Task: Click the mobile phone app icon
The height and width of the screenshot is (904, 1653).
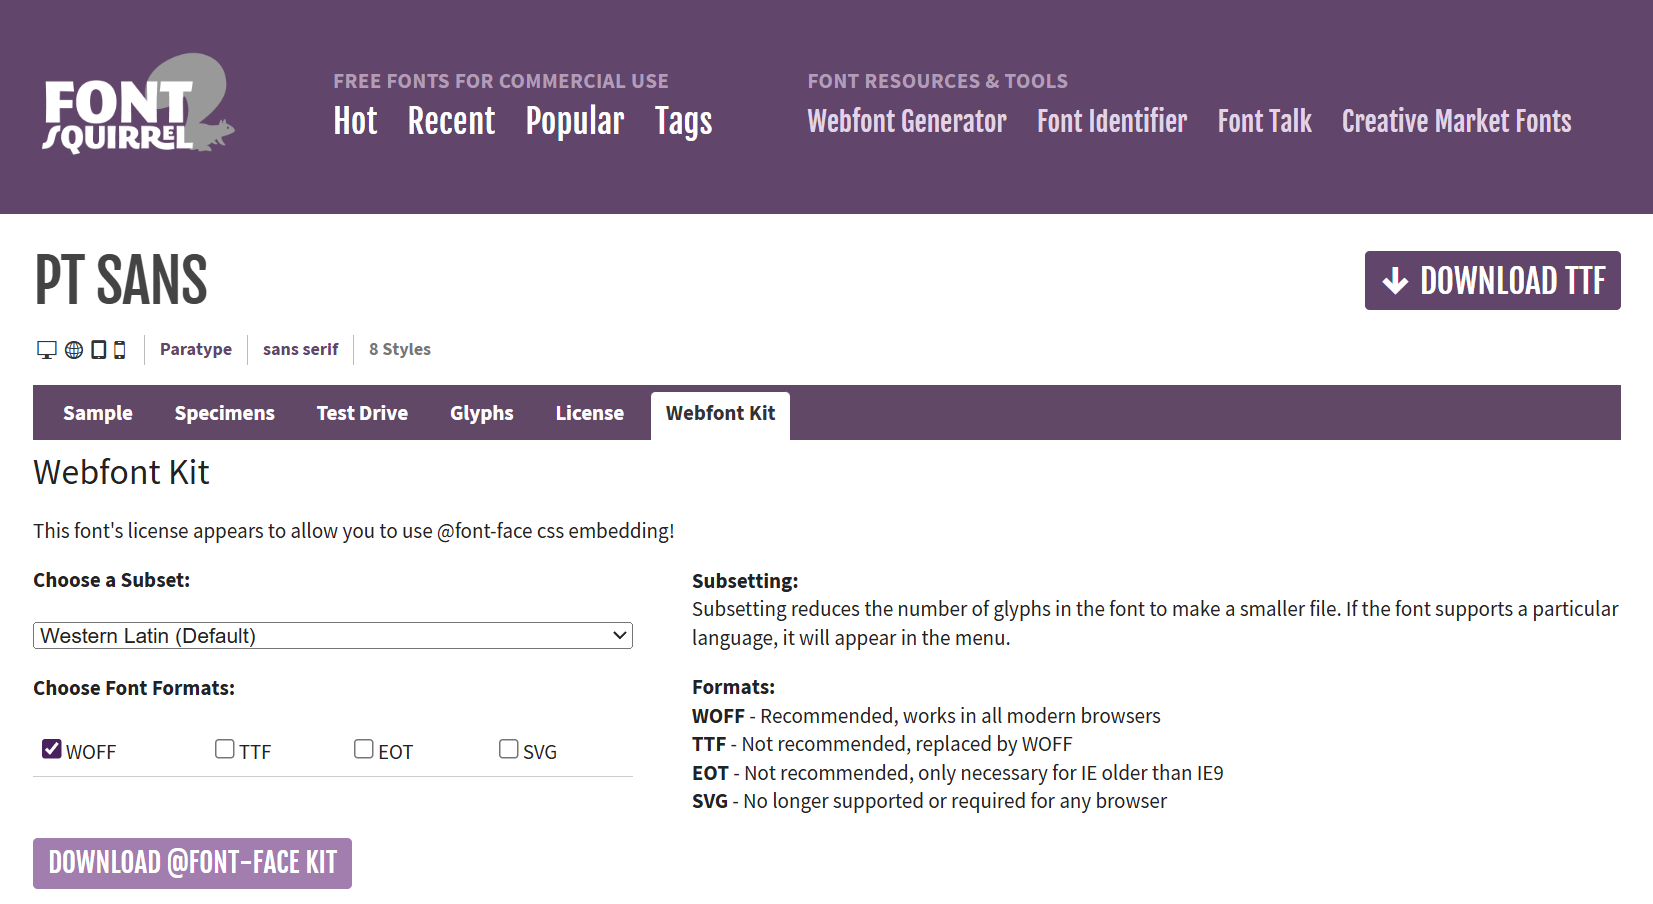Action: coord(120,350)
